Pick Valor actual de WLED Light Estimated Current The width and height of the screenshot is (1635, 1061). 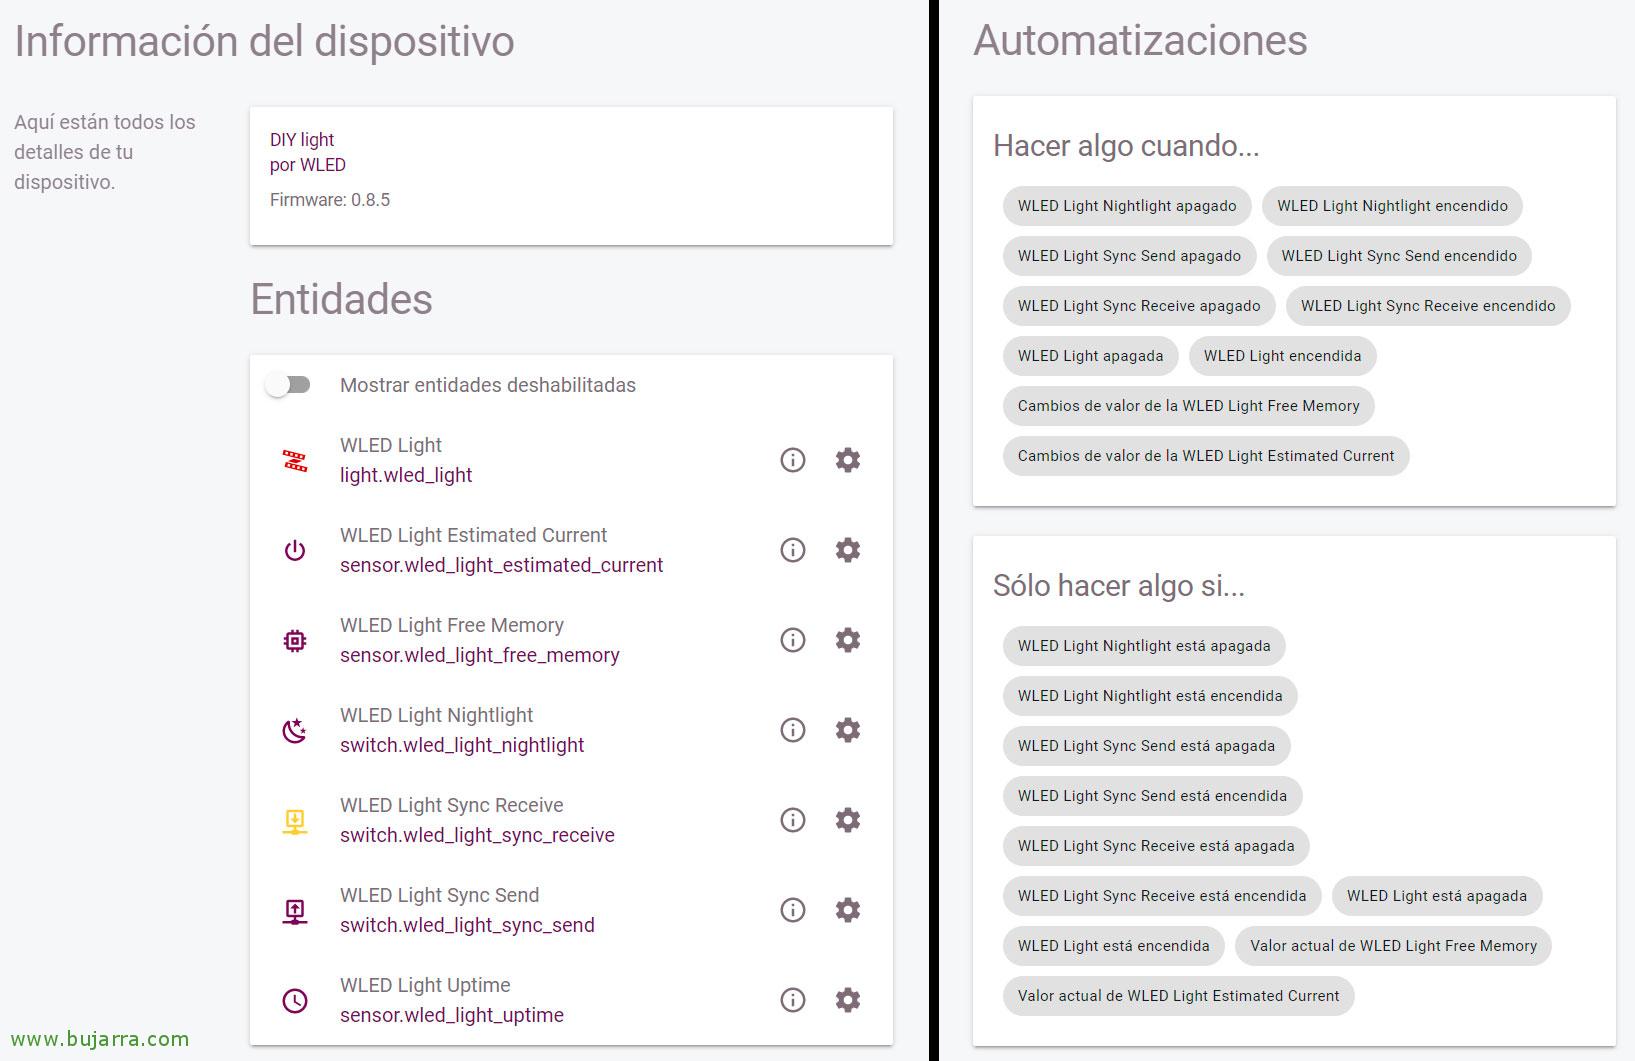(x=1178, y=996)
